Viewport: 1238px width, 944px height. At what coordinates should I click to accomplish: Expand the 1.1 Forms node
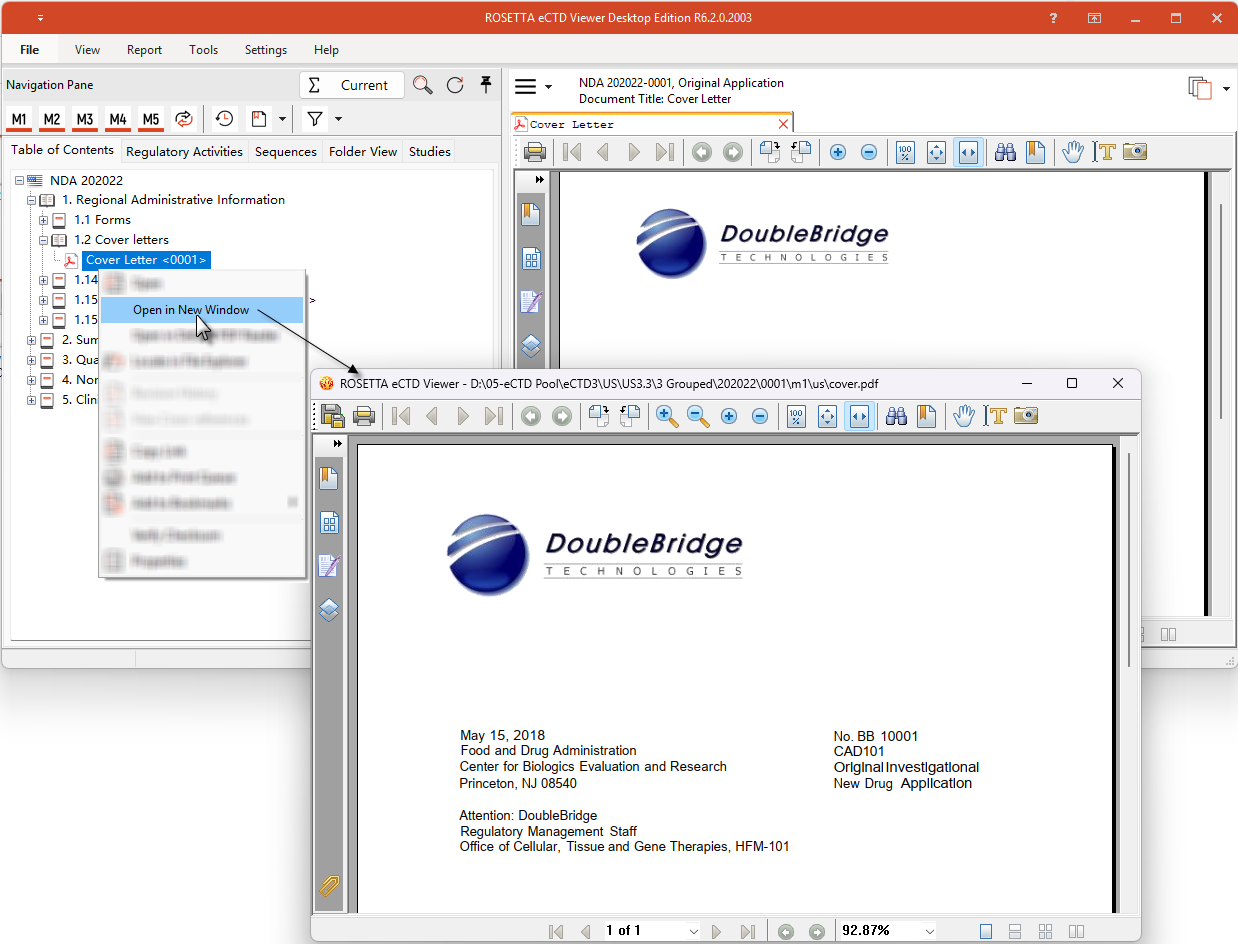point(43,220)
